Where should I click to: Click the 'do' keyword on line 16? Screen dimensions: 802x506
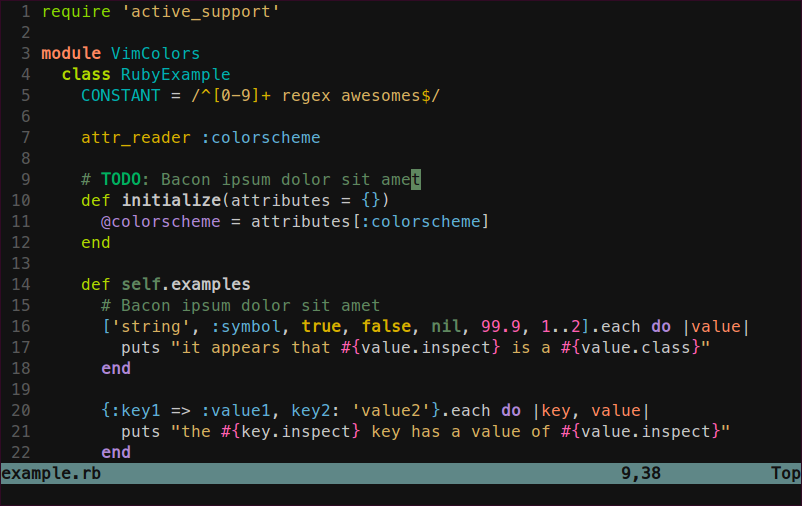pos(661,326)
